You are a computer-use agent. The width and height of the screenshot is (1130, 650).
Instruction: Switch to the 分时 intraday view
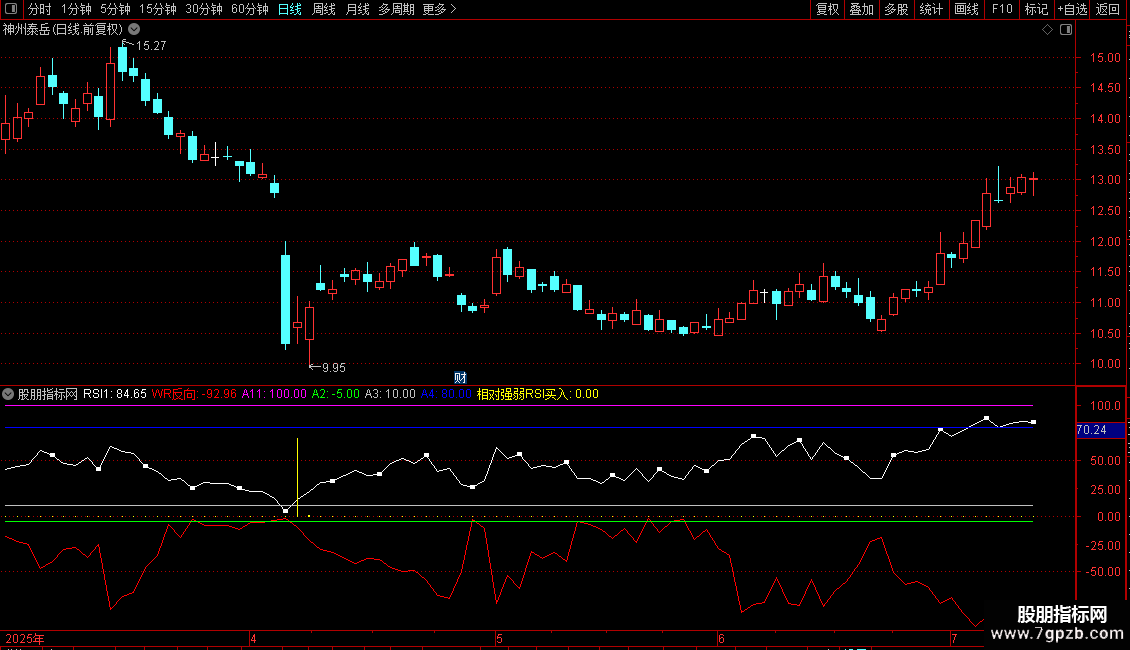pyautogui.click(x=40, y=9)
